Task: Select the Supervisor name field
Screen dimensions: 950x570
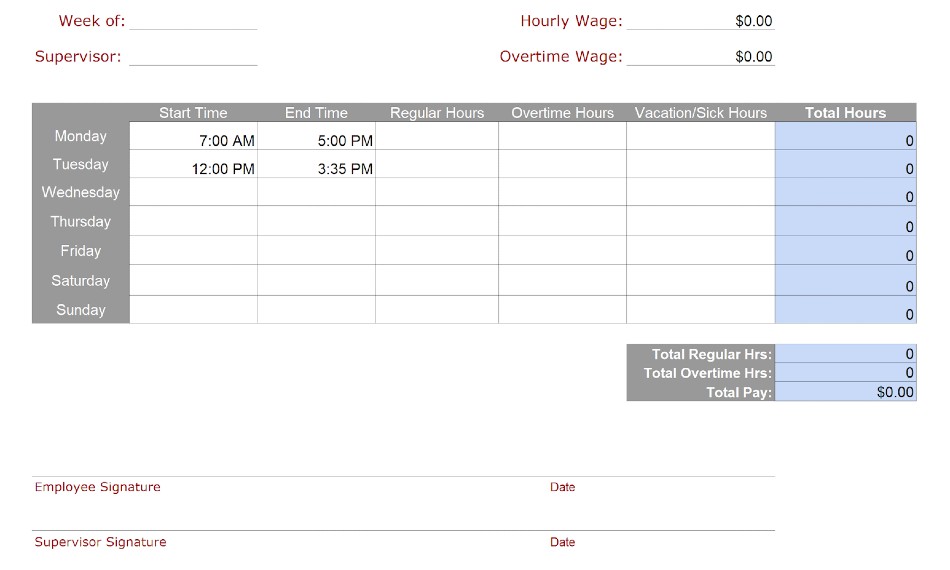Action: [193, 56]
